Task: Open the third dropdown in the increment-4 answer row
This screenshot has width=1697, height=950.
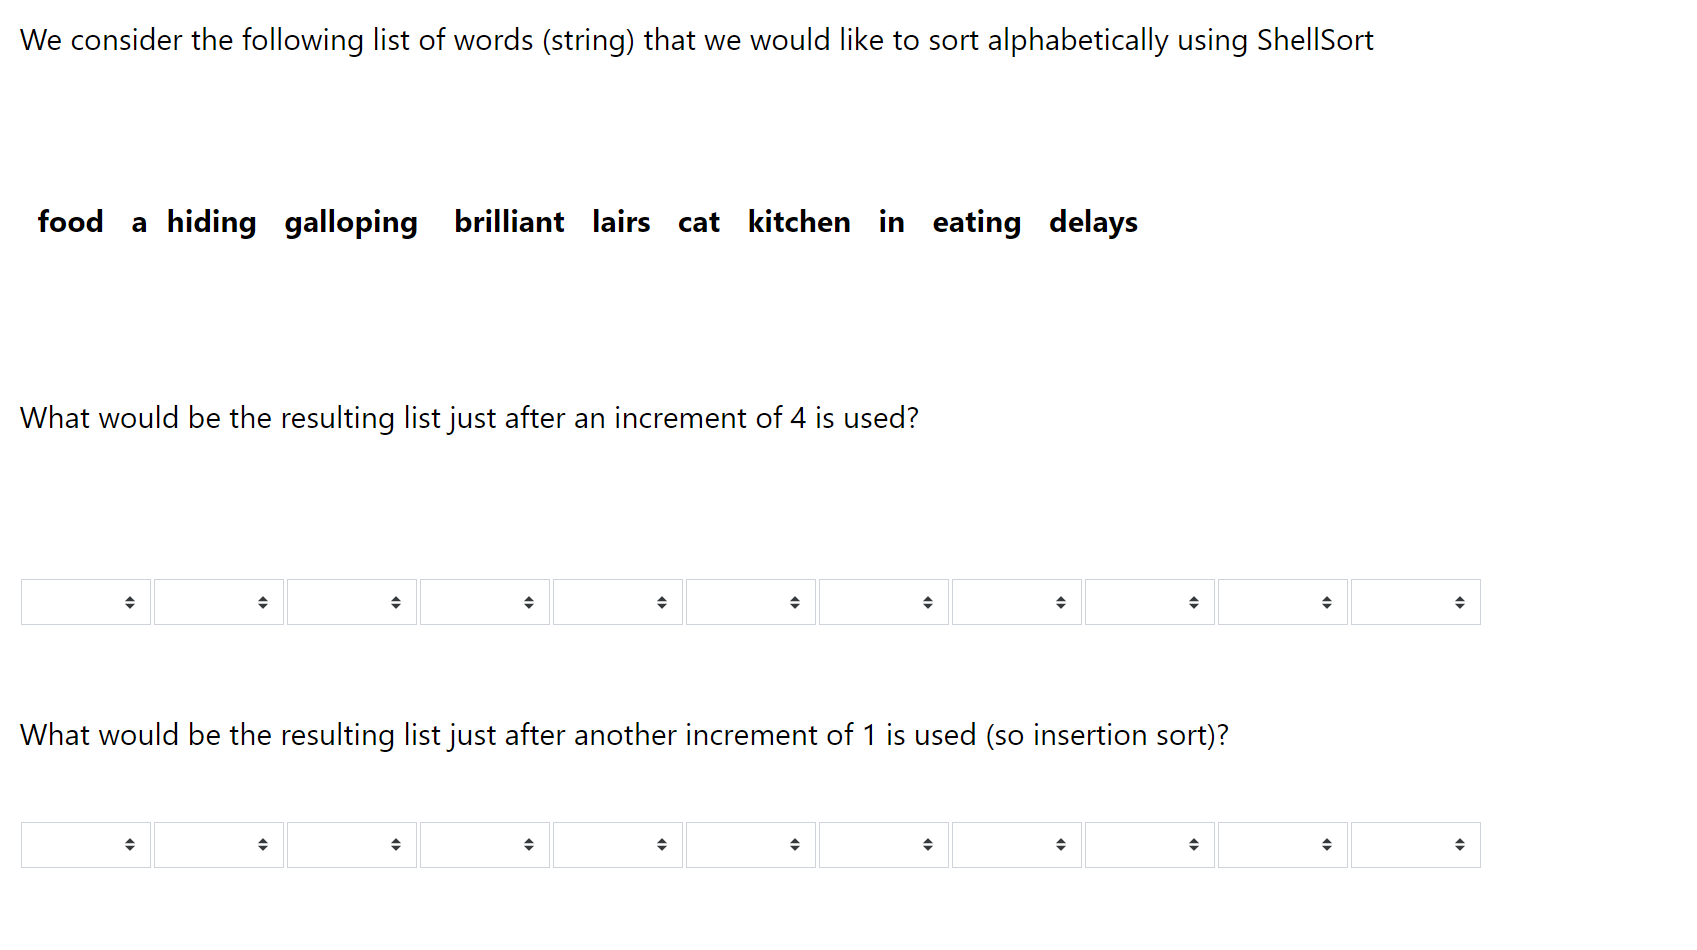Action: pyautogui.click(x=352, y=602)
